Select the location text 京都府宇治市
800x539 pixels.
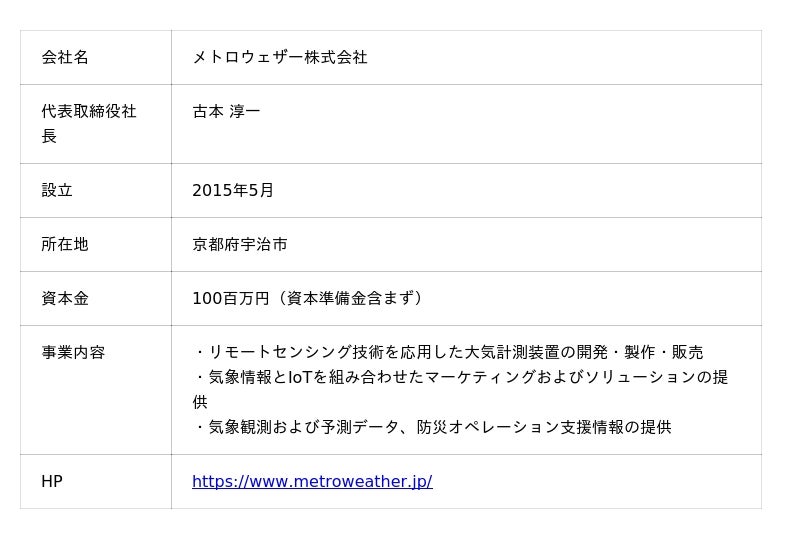[240, 244]
